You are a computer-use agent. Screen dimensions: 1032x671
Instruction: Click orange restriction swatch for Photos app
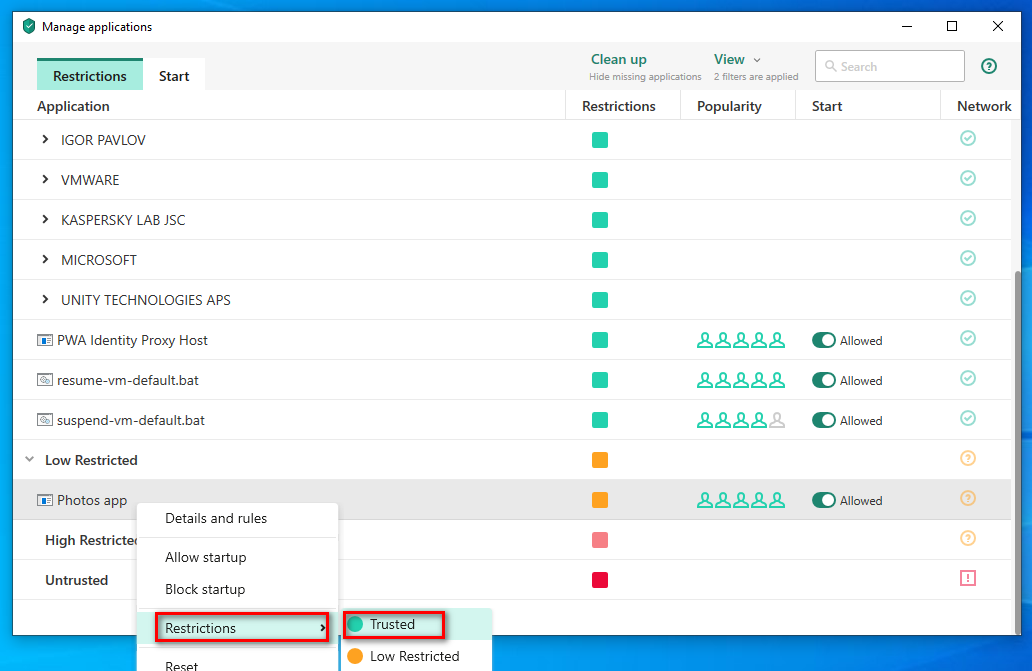(600, 500)
